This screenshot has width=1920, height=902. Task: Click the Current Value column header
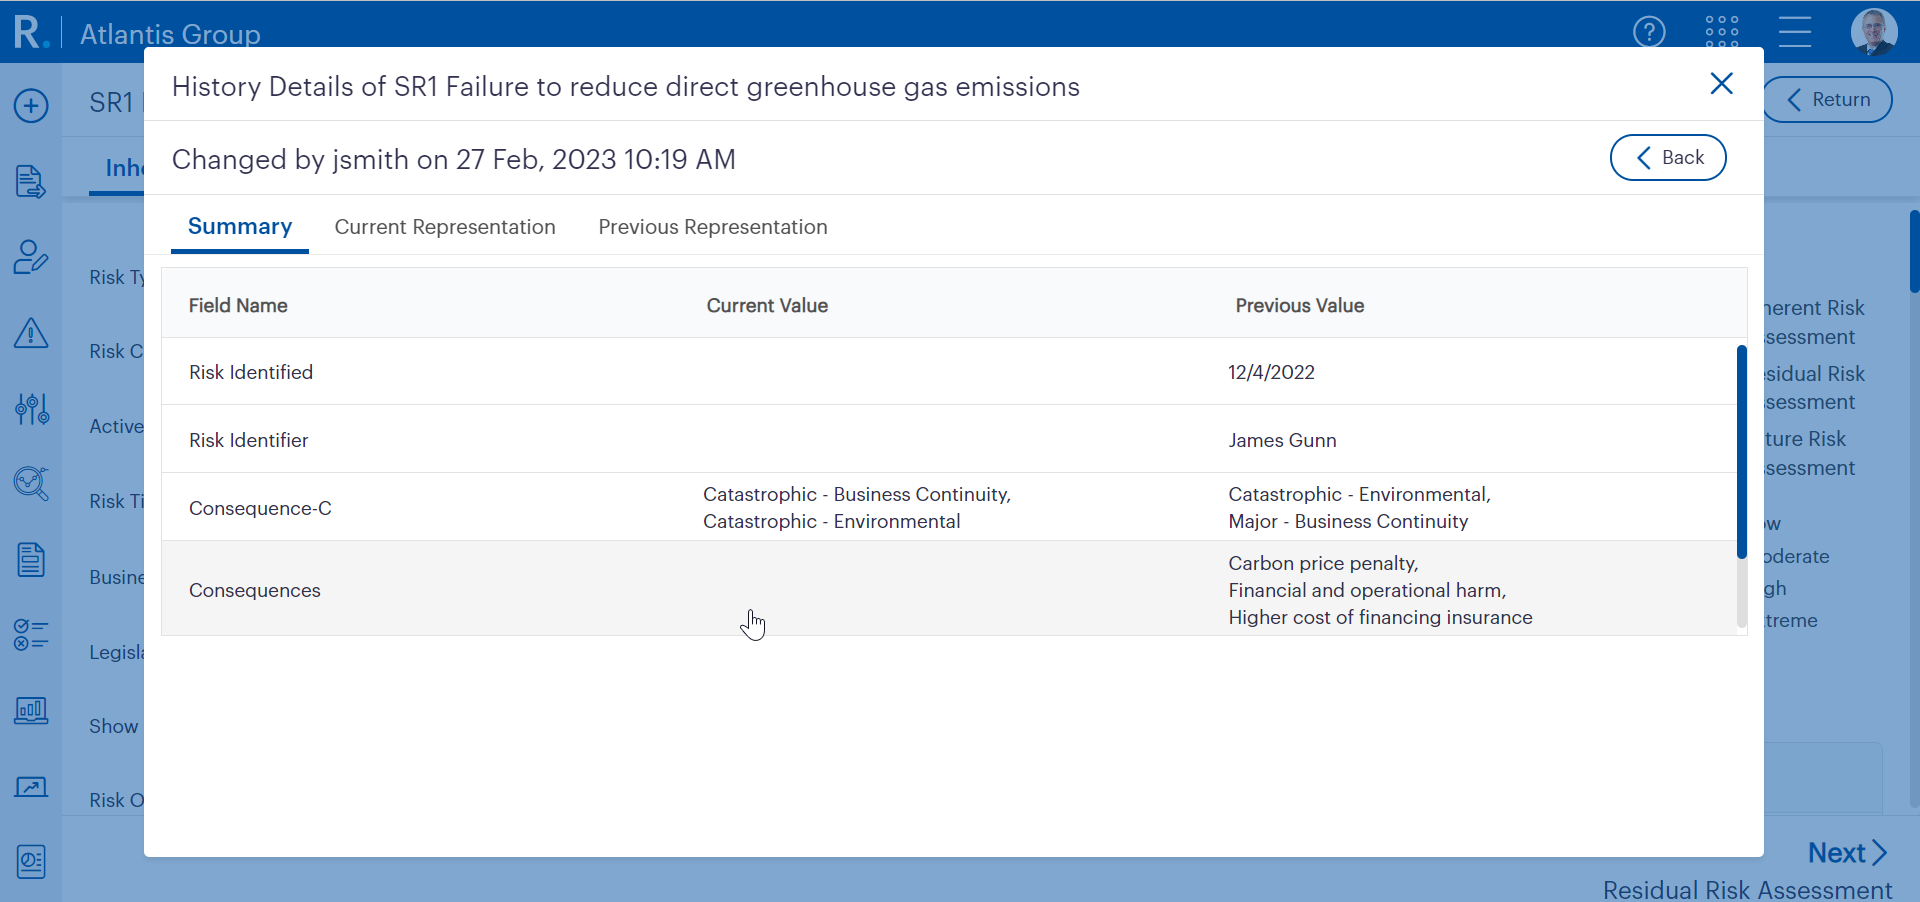point(767,306)
